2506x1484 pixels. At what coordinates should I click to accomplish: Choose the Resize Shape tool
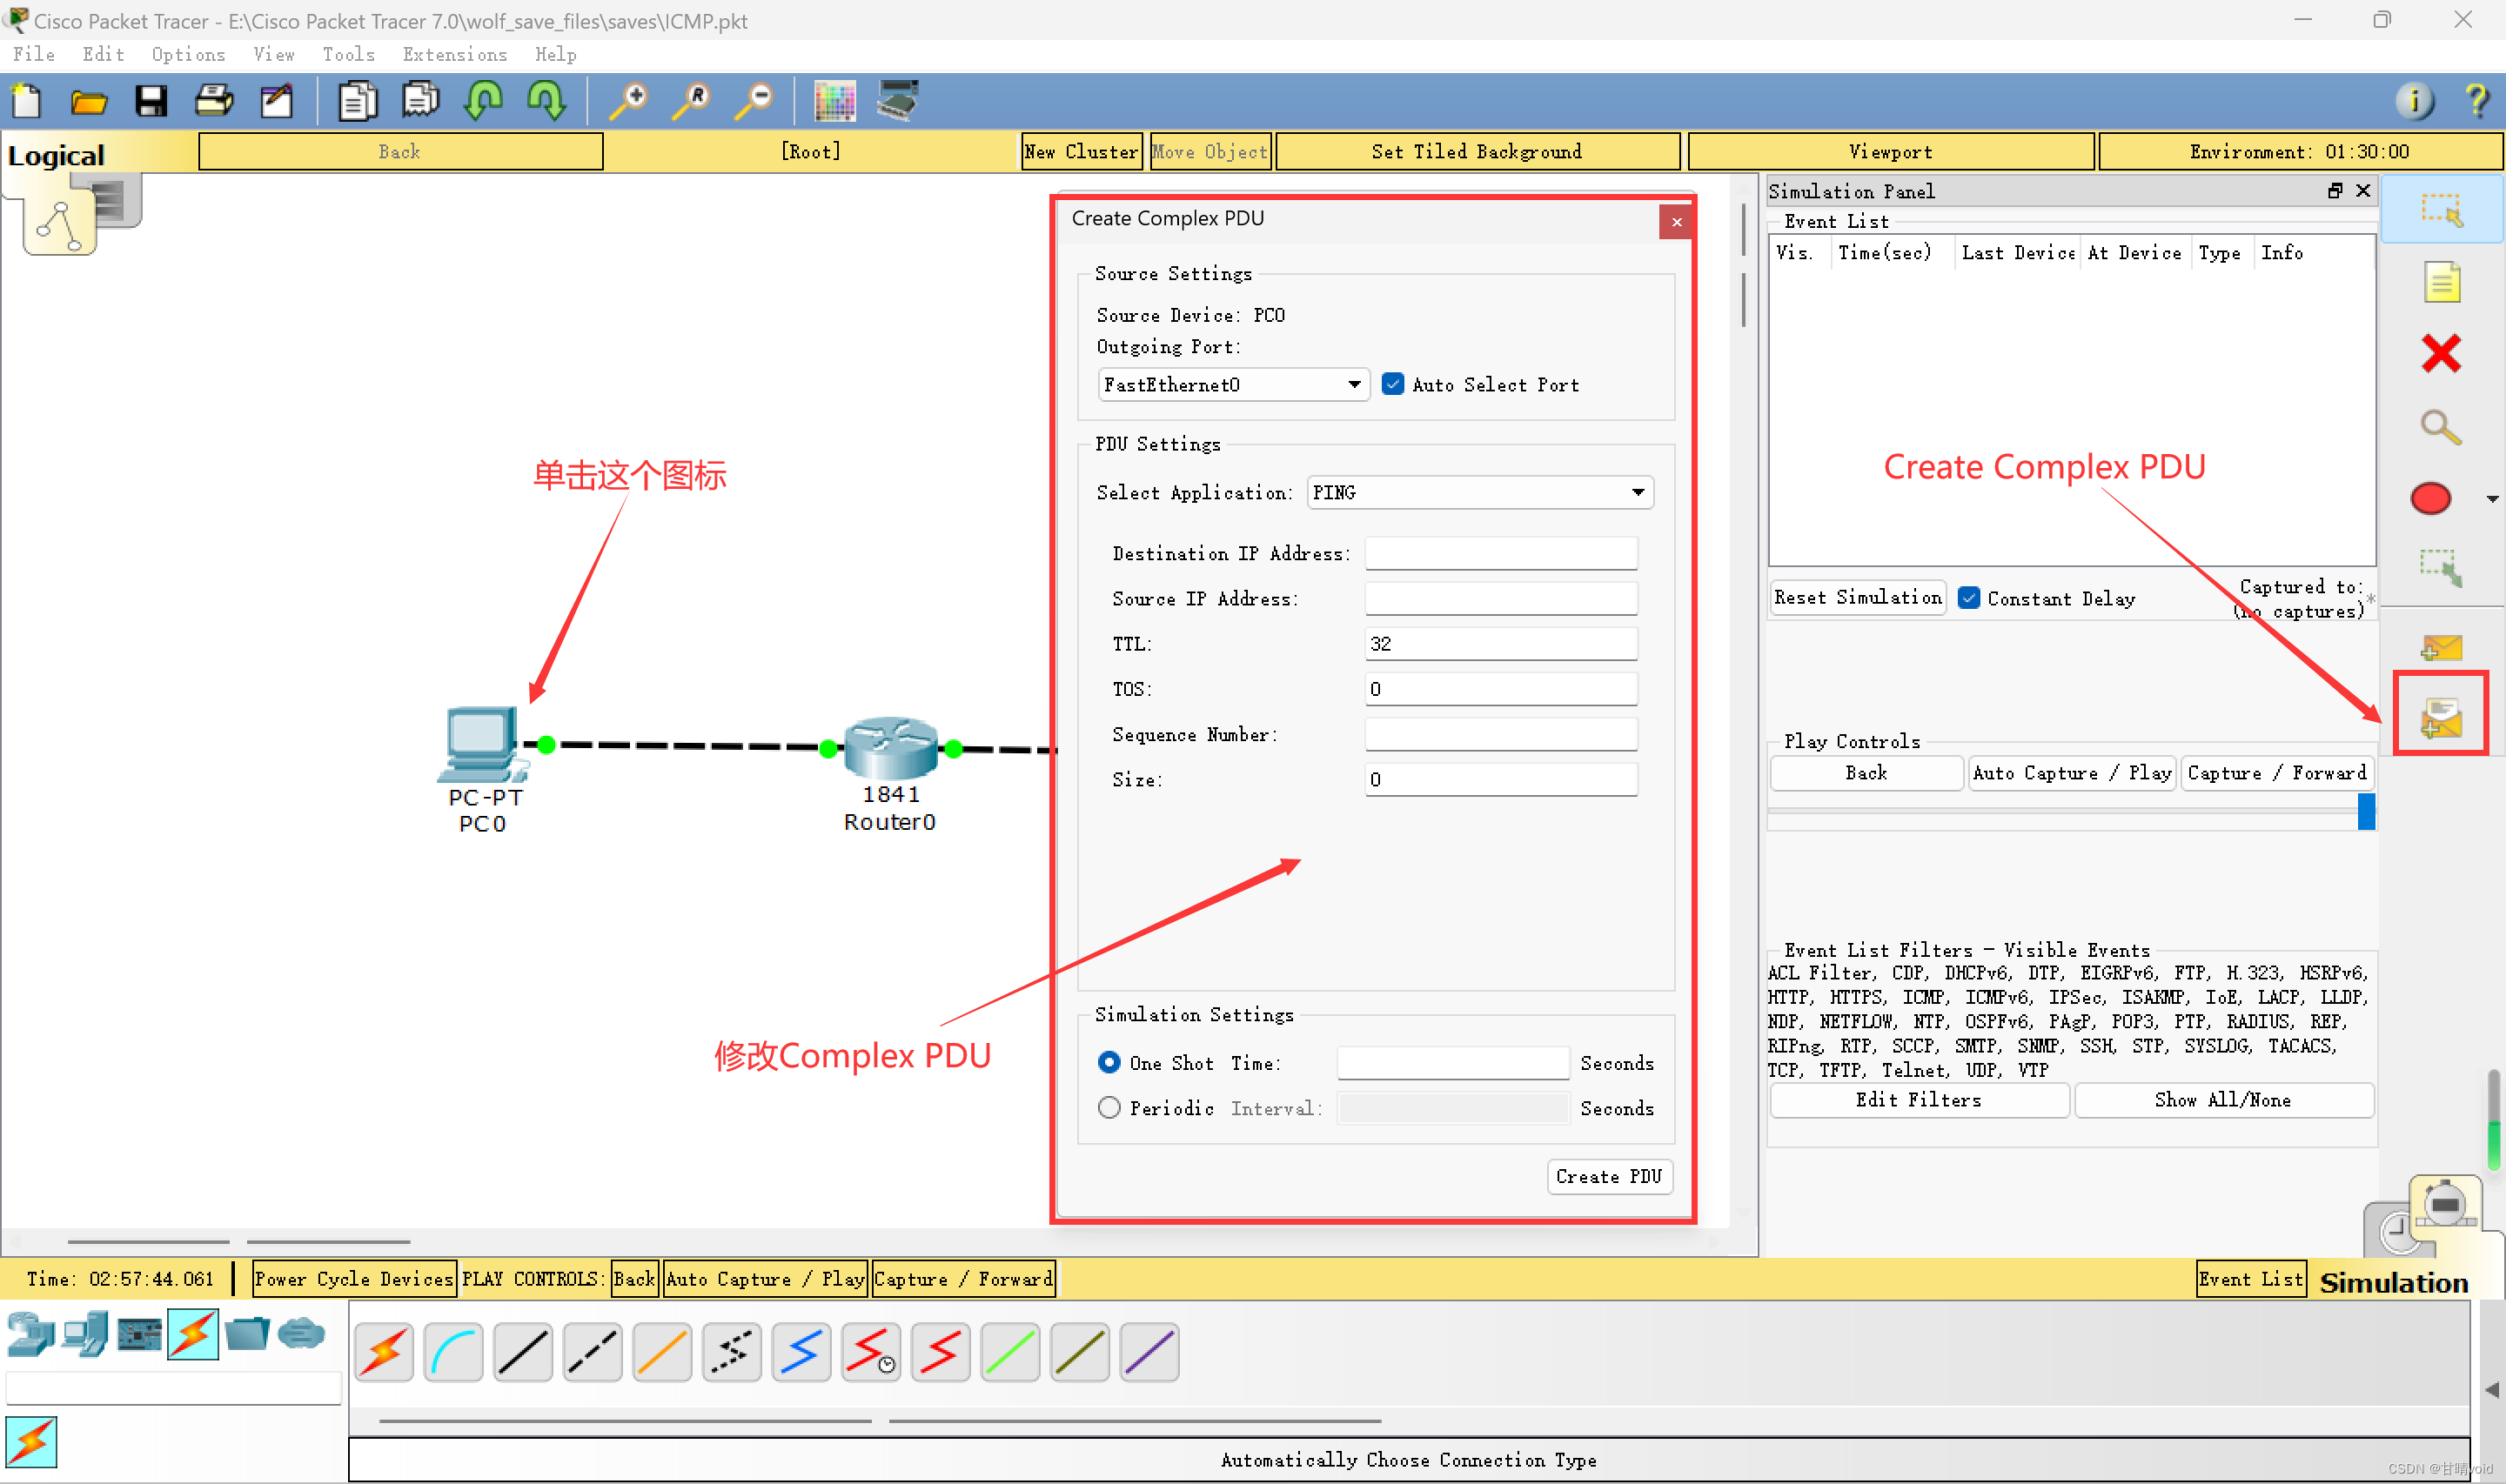[x=2441, y=567]
